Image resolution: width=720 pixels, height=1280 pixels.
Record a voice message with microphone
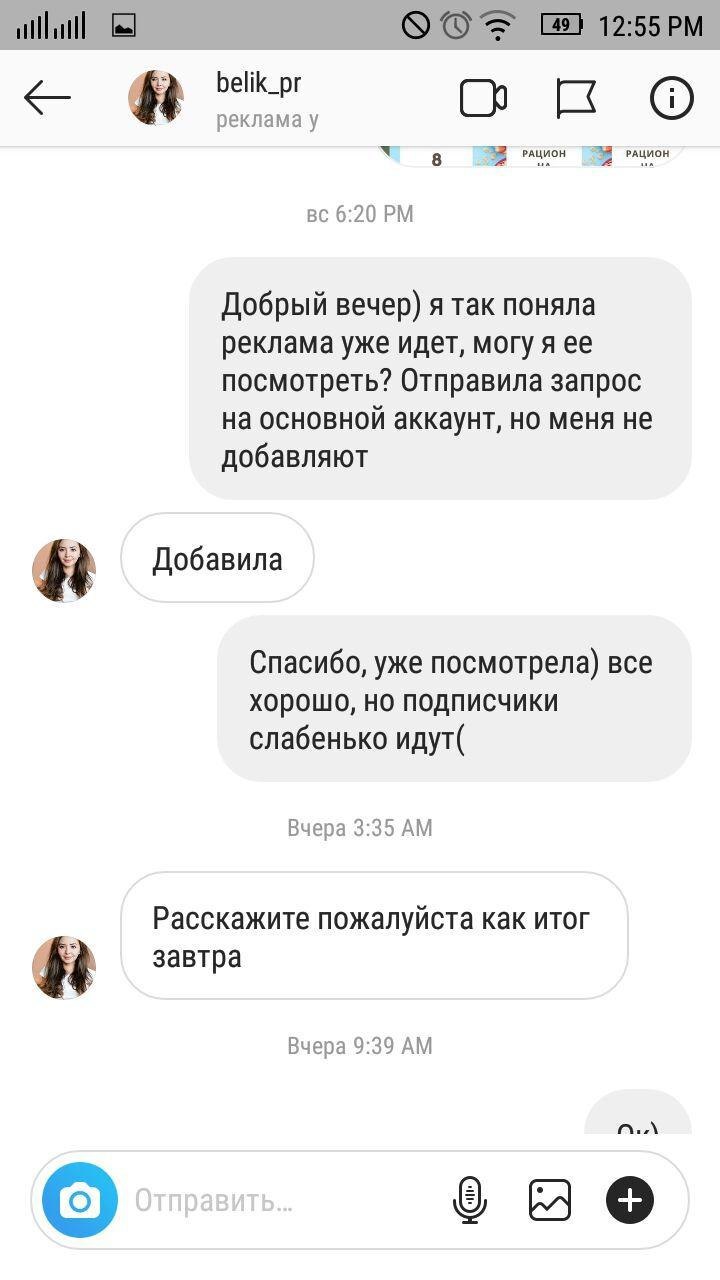(469, 1200)
